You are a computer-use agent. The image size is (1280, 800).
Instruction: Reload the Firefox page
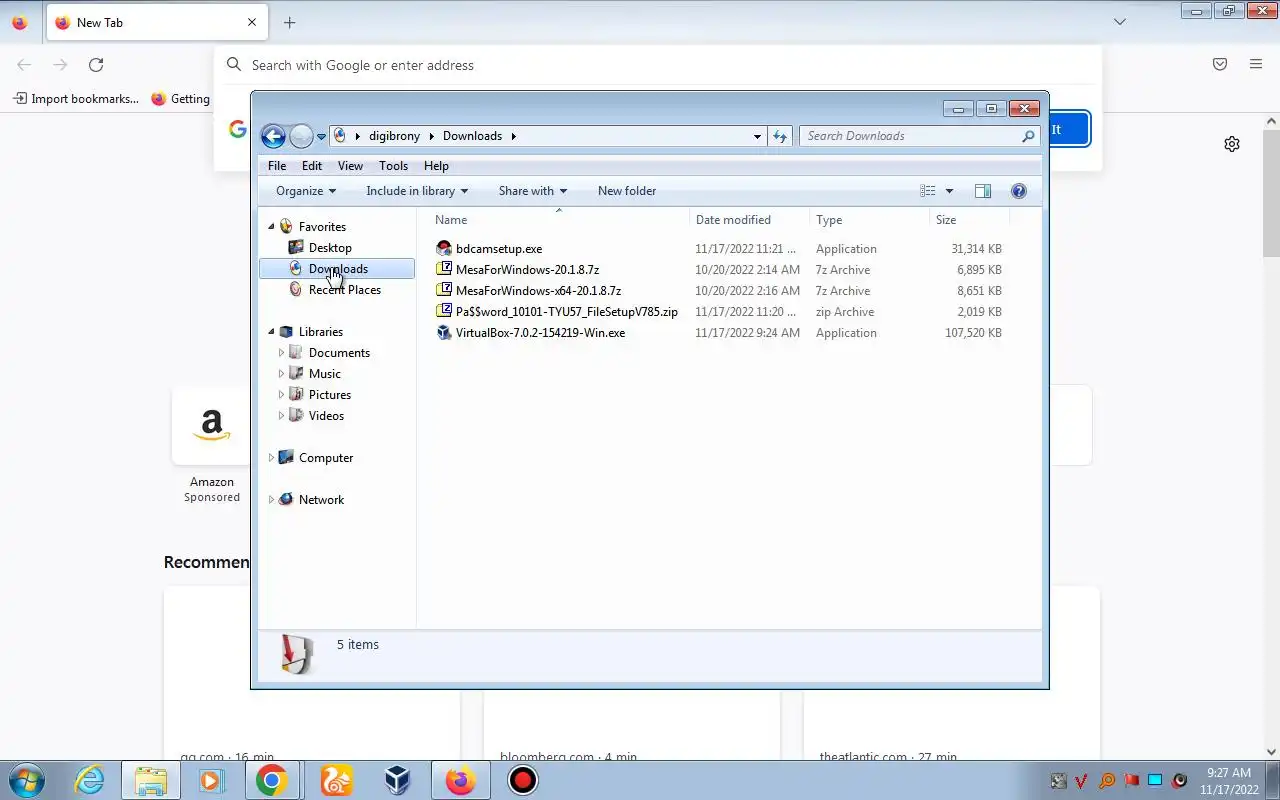pyautogui.click(x=96, y=65)
